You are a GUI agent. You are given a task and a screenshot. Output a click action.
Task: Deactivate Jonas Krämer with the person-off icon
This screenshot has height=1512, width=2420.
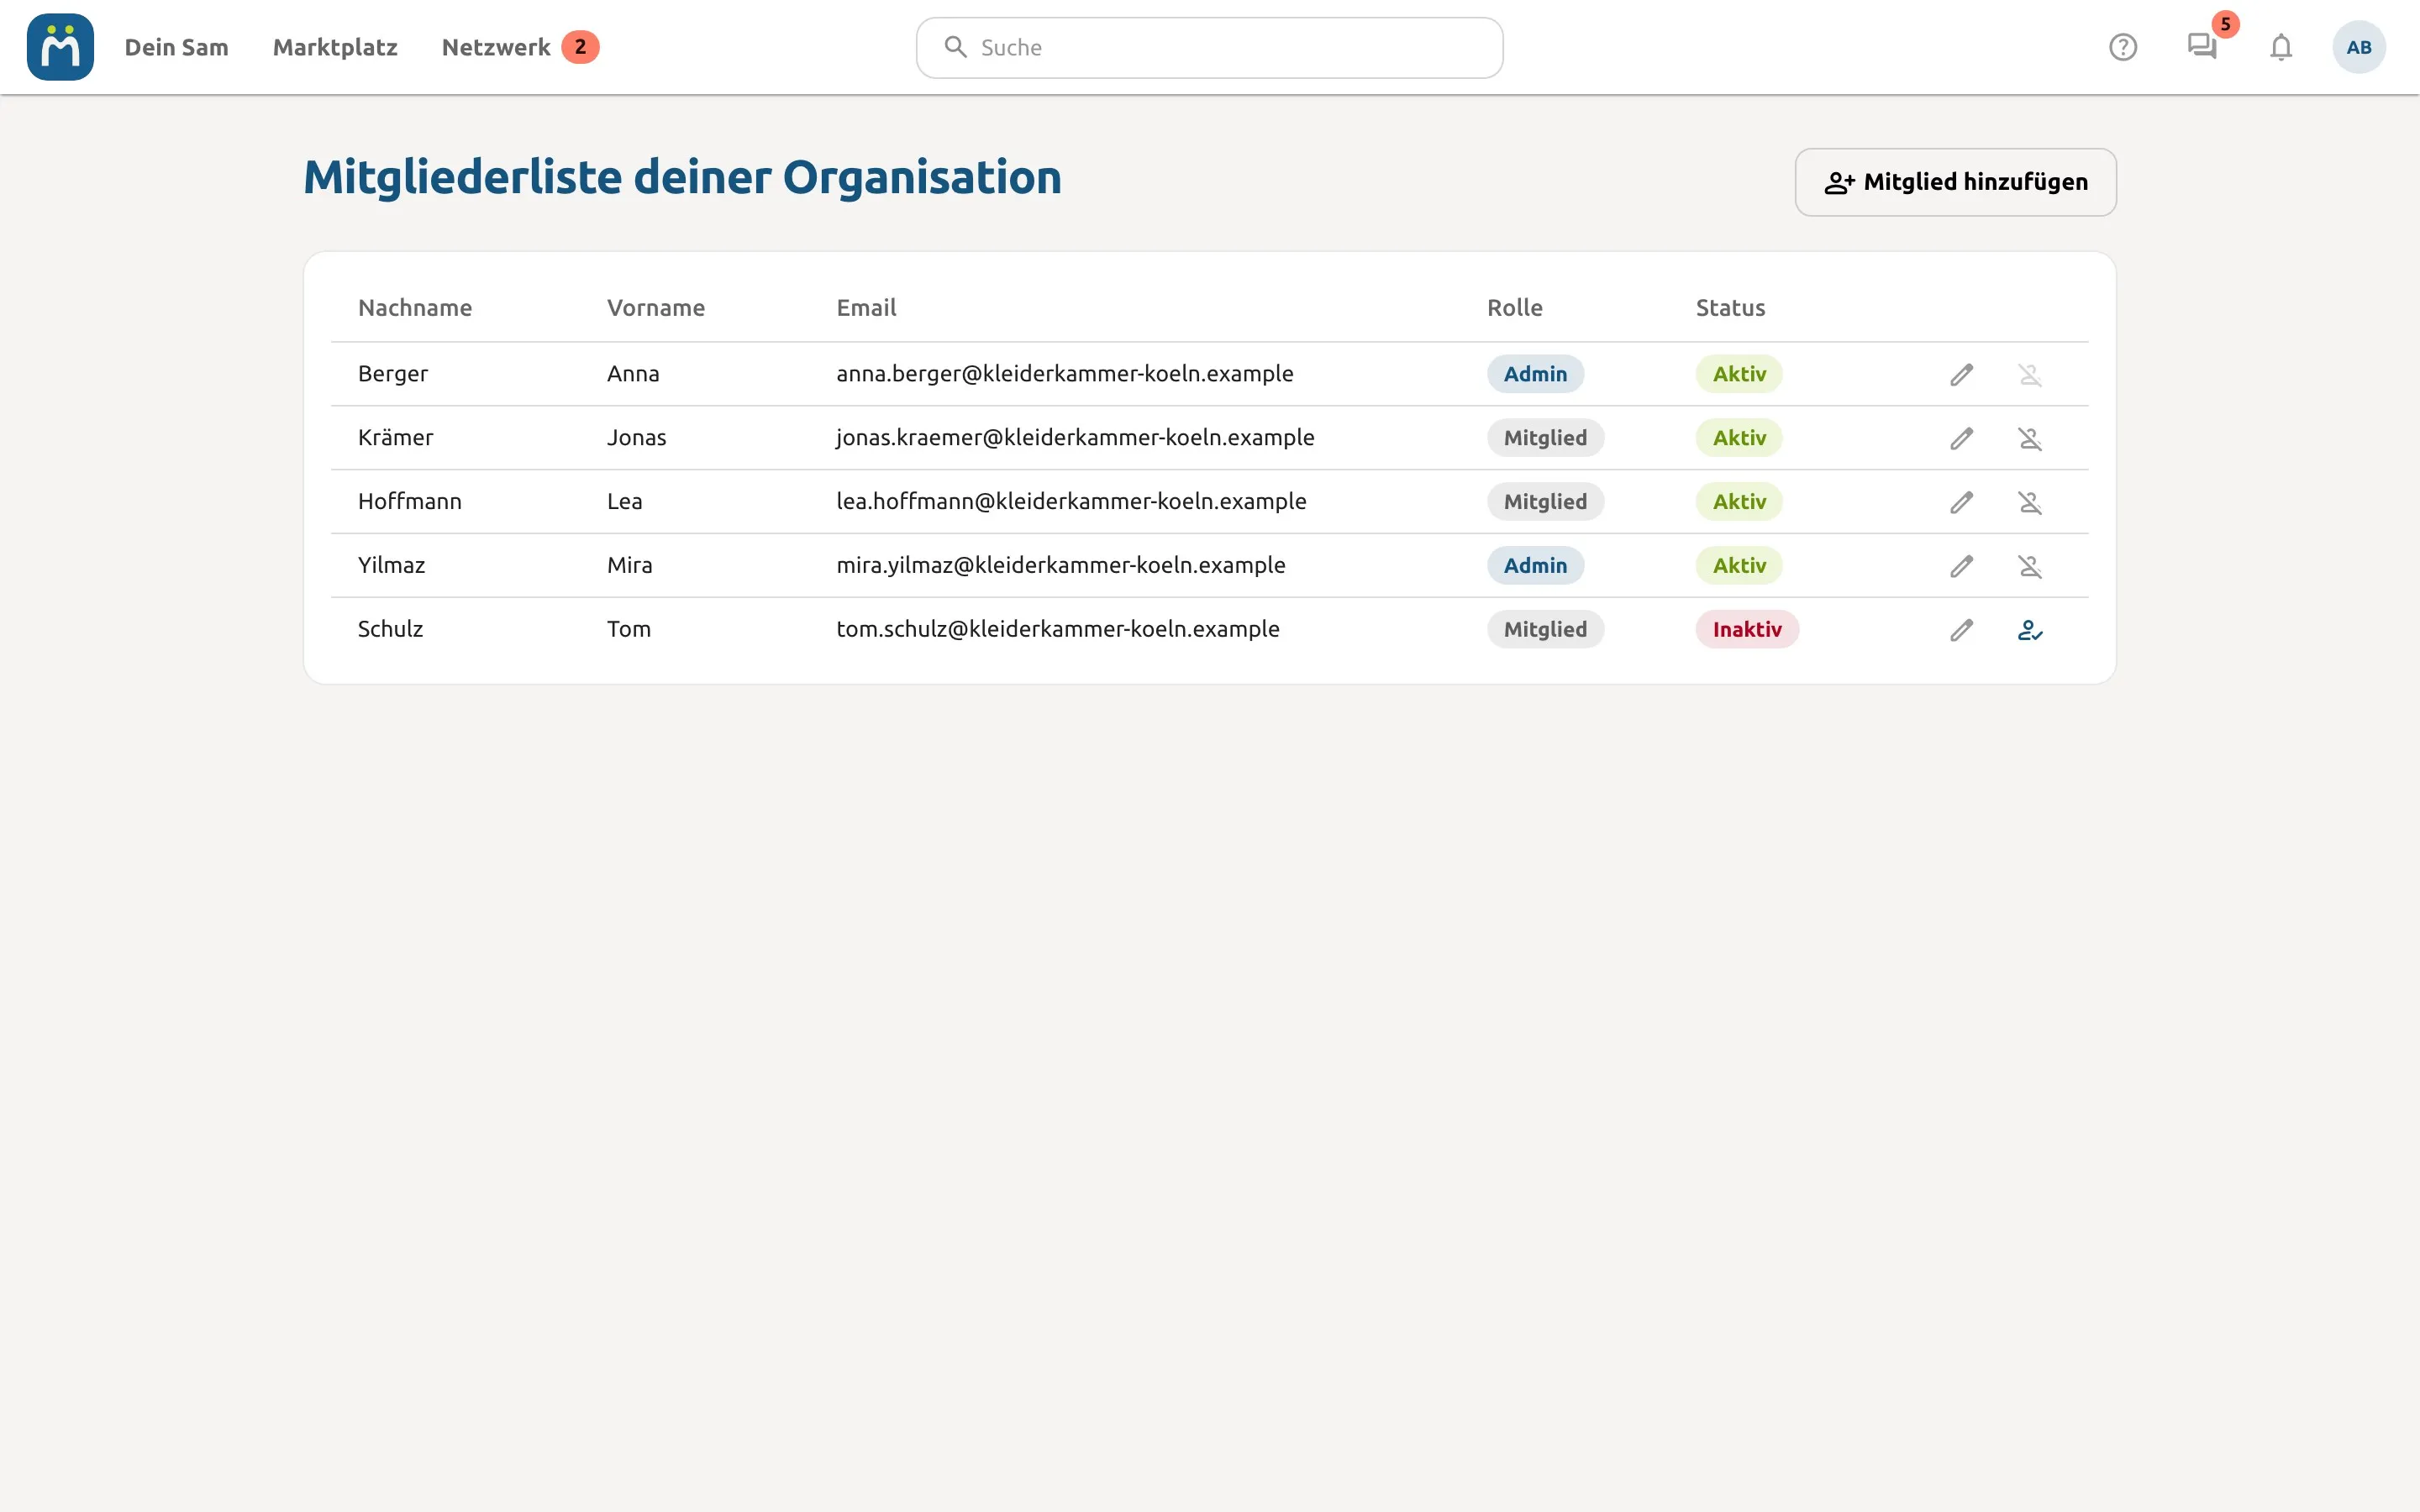(x=2029, y=438)
